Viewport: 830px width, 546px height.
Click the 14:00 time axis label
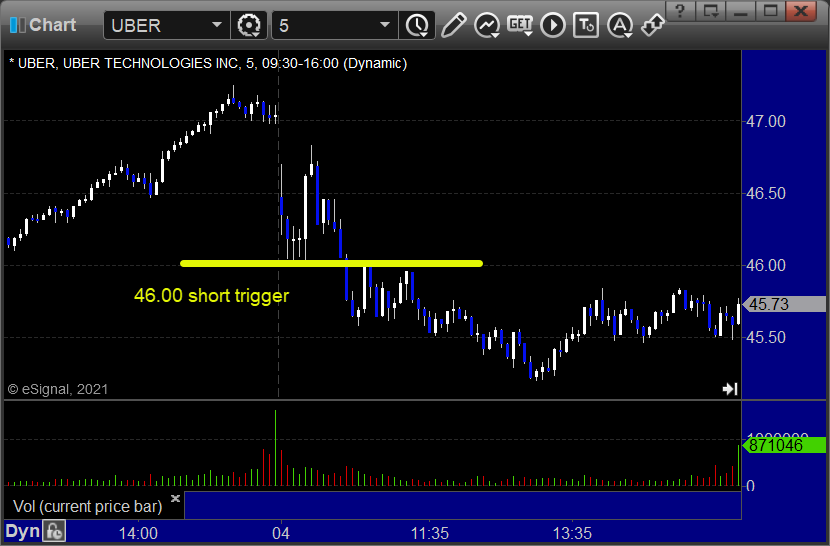[138, 533]
